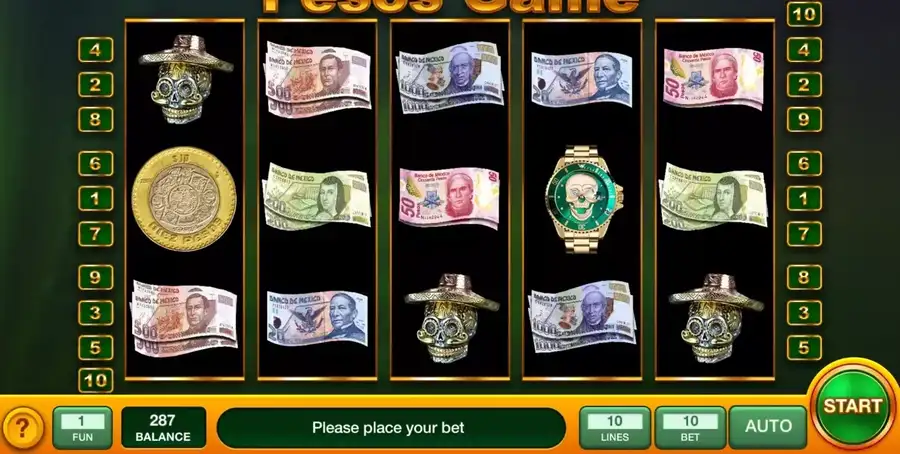Select payline 10 marker at bottom left
Viewport: 900px width, 454px height.
pos(95,380)
